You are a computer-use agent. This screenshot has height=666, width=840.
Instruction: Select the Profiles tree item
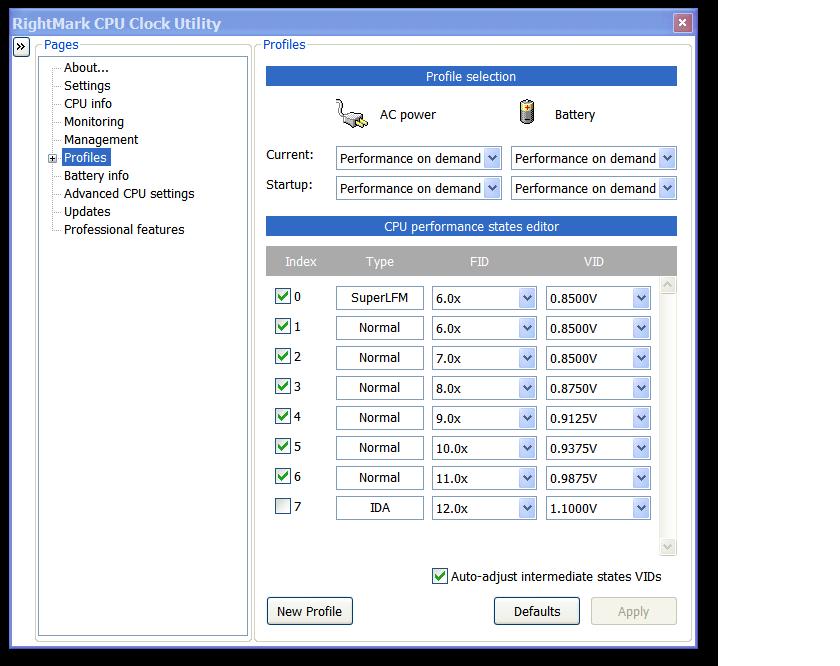click(86, 158)
